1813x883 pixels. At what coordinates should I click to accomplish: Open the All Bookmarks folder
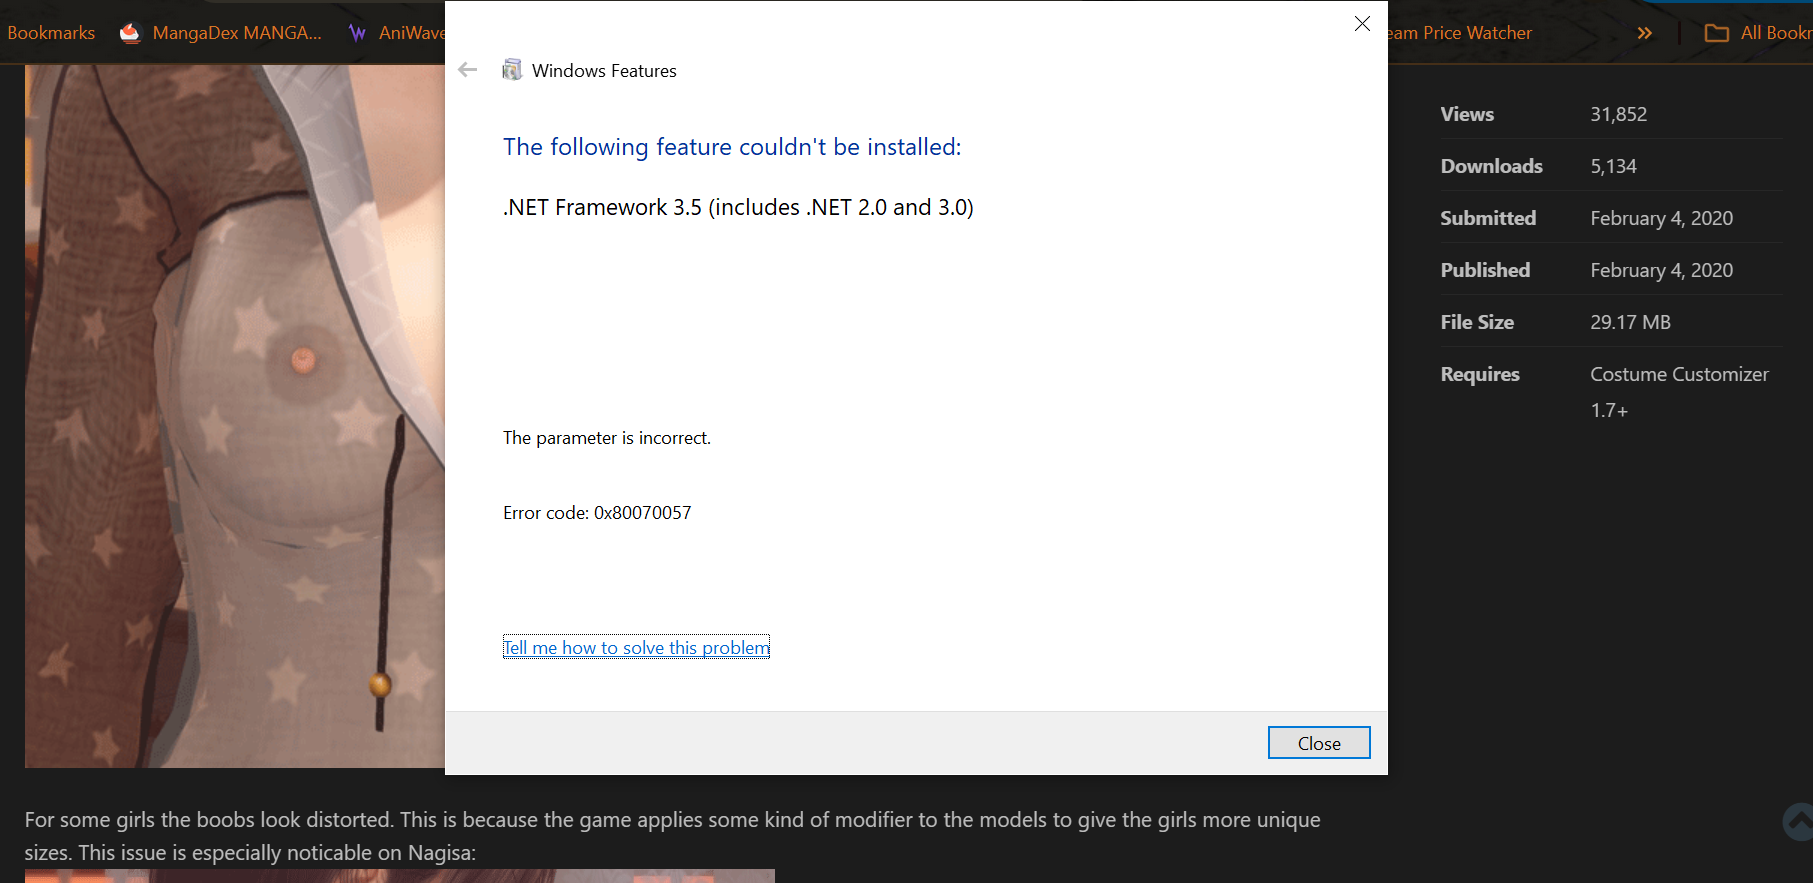pyautogui.click(x=1758, y=33)
